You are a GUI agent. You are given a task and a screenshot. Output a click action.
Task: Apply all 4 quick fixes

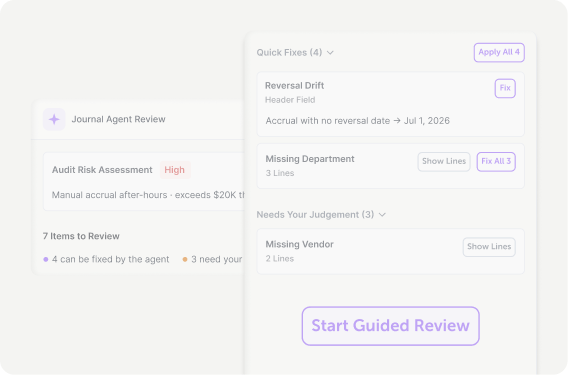(499, 53)
